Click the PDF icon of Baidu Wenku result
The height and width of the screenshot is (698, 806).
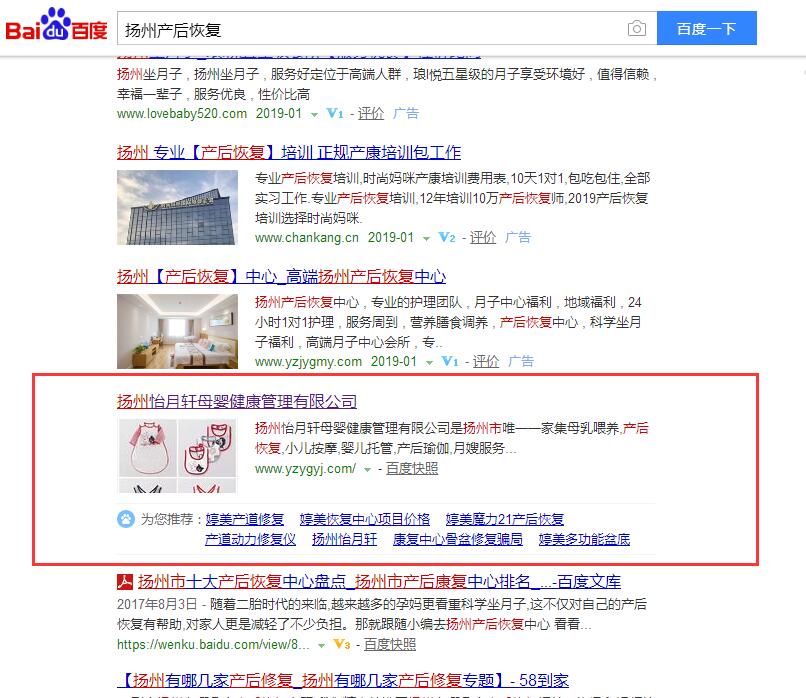tap(125, 582)
